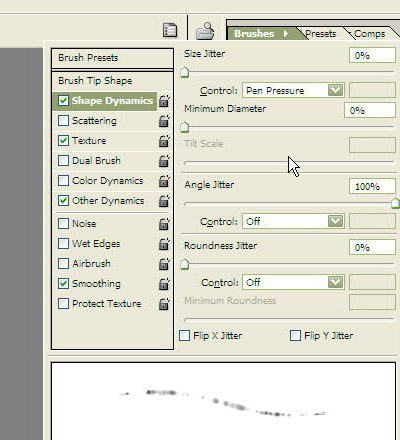Toggle lock icon beside Other Dynamics

coord(164,201)
